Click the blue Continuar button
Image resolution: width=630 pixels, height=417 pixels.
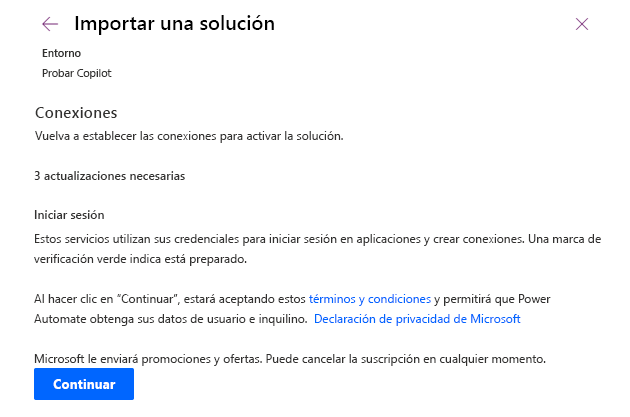tap(84, 384)
